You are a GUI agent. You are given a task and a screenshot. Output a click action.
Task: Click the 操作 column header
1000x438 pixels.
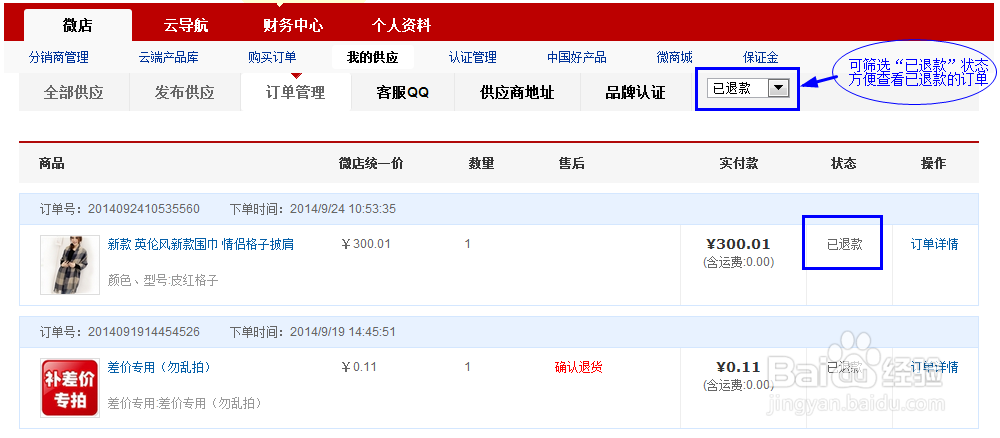(x=934, y=164)
